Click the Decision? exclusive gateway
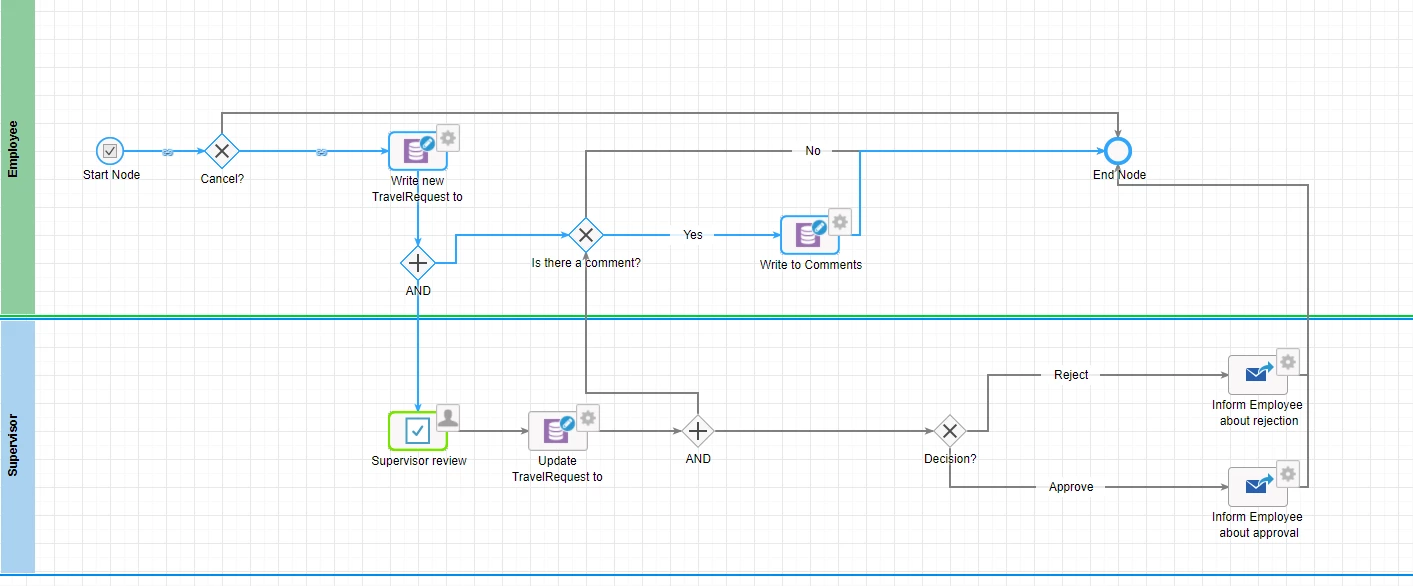The height and width of the screenshot is (586, 1413). click(950, 431)
